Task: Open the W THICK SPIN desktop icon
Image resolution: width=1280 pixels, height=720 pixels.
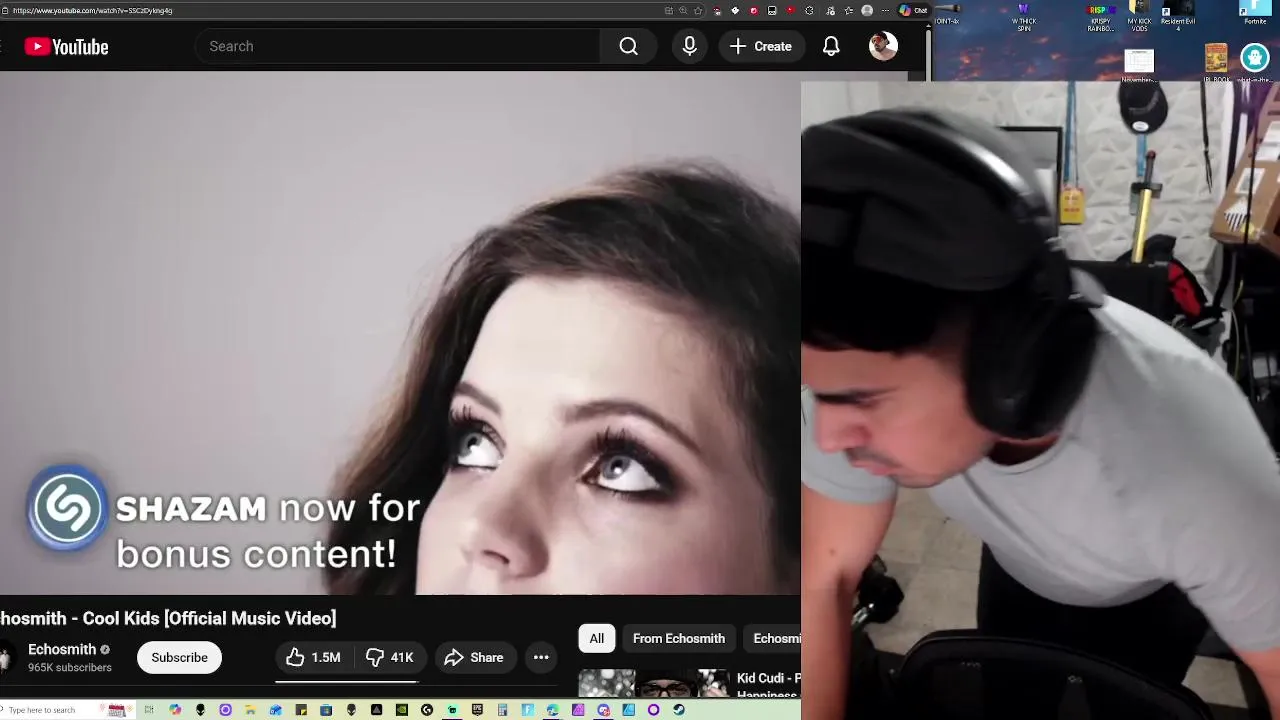Action: pos(1024,17)
